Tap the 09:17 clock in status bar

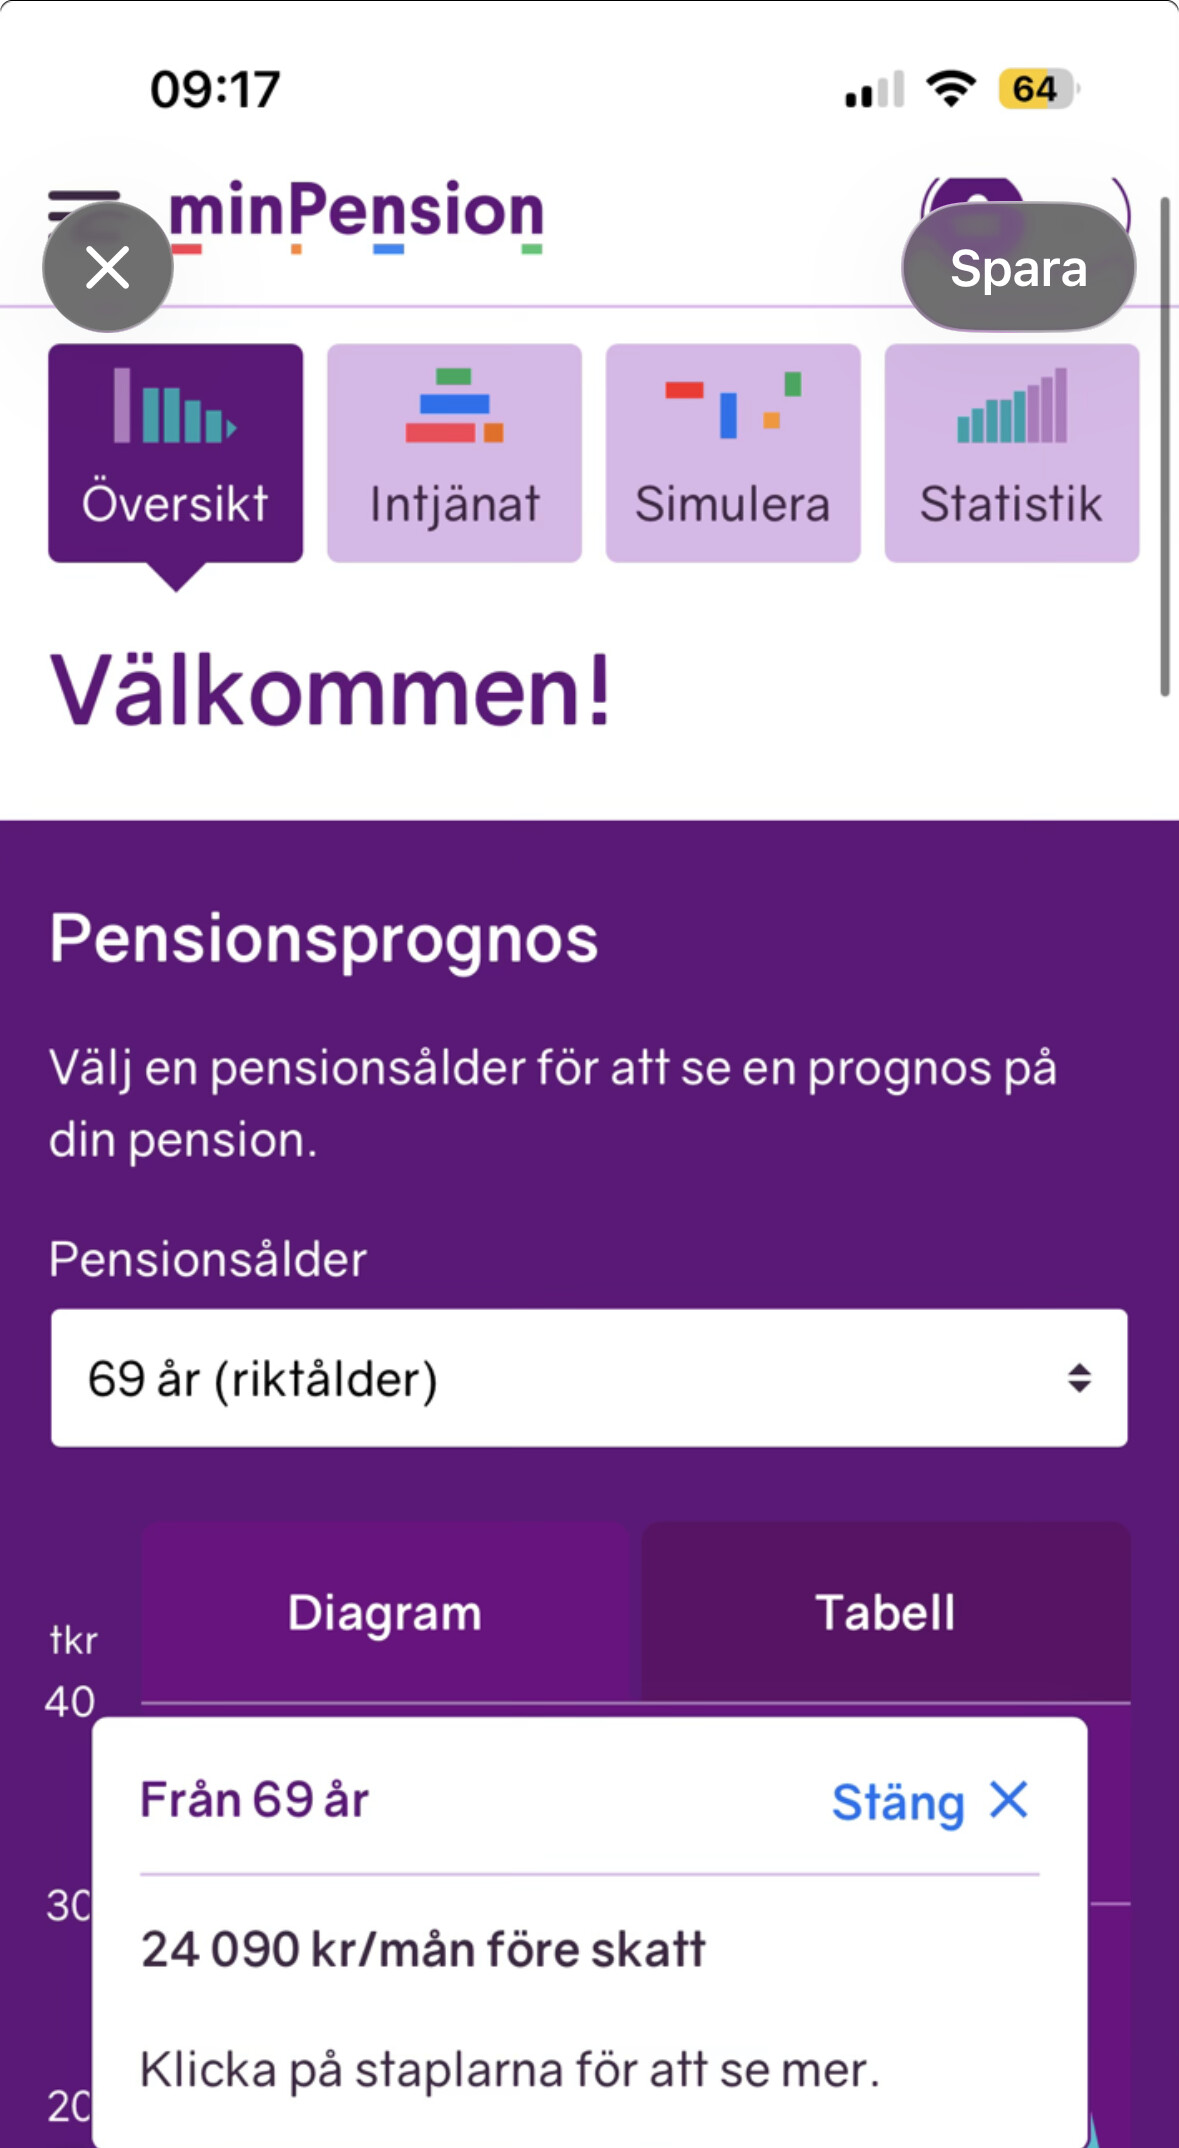215,90
